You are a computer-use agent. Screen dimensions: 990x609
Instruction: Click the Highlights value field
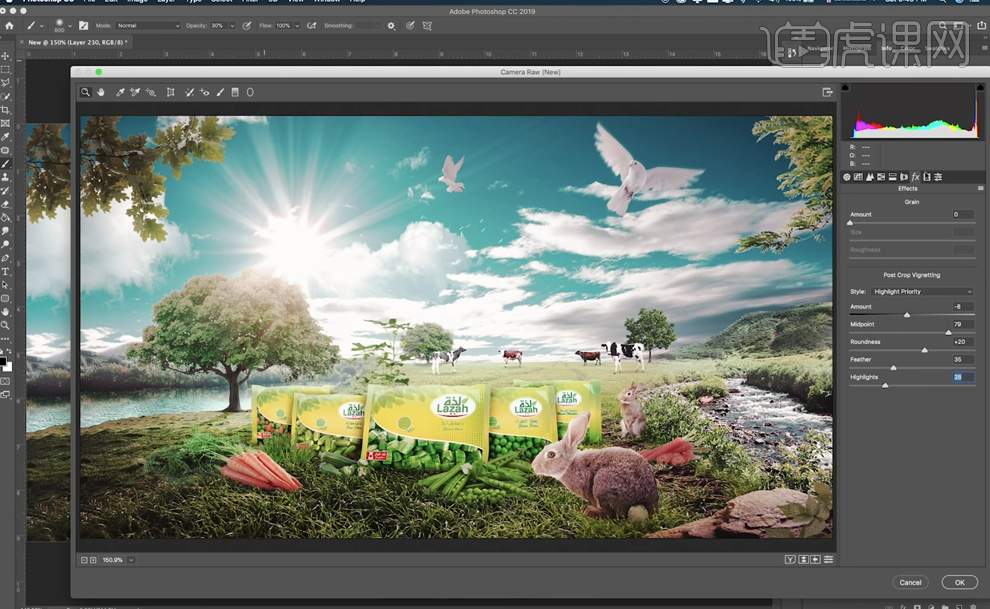coord(963,377)
